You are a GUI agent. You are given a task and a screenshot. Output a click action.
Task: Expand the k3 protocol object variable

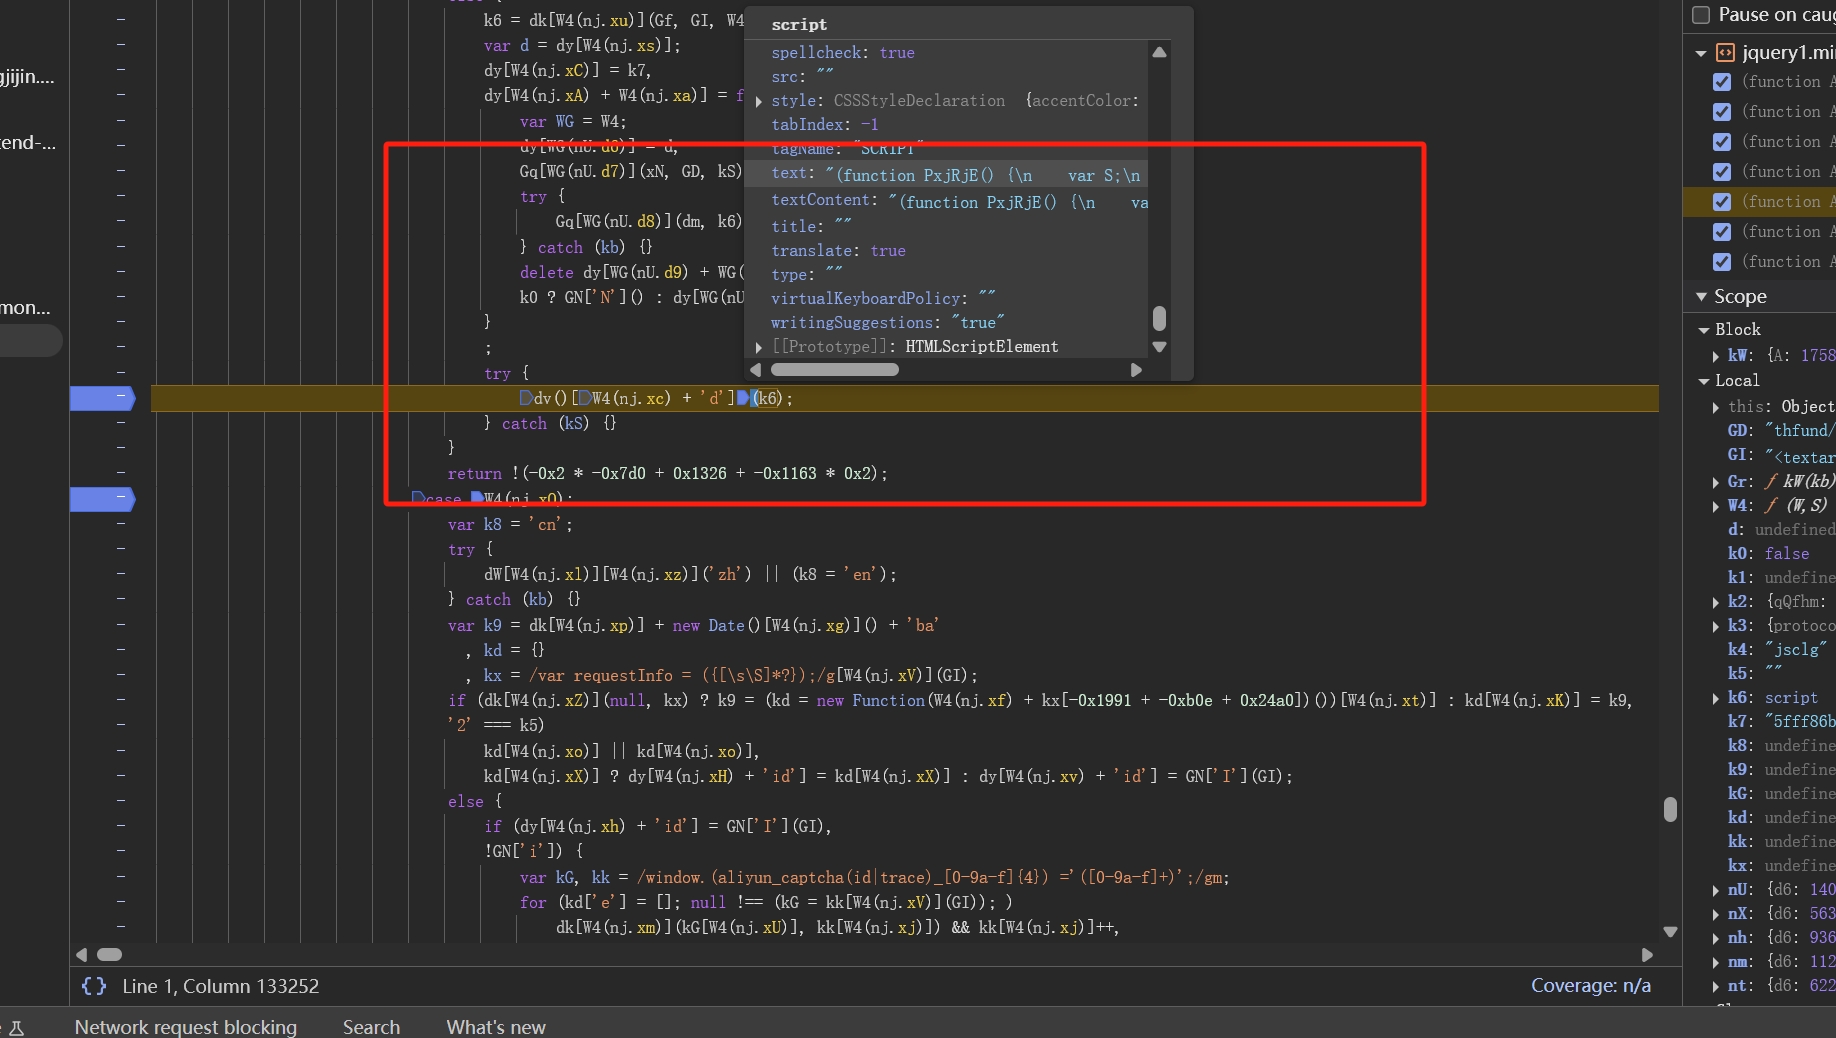(1716, 626)
